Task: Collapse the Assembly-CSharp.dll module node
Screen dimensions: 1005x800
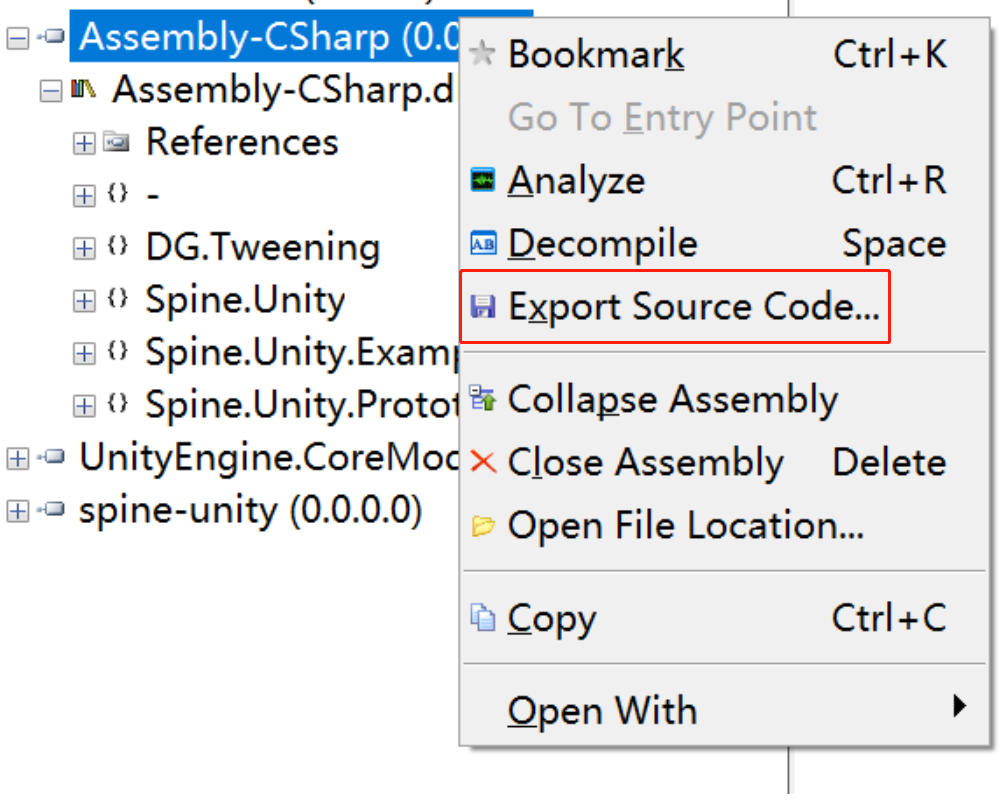Action: coord(51,91)
